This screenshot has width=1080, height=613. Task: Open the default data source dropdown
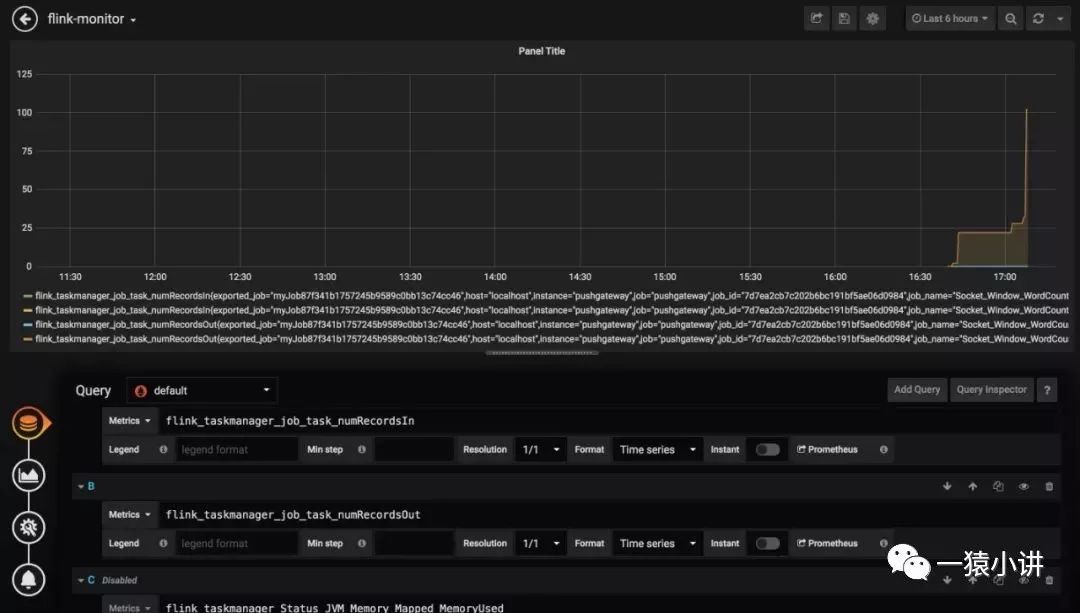pyautogui.click(x=202, y=391)
